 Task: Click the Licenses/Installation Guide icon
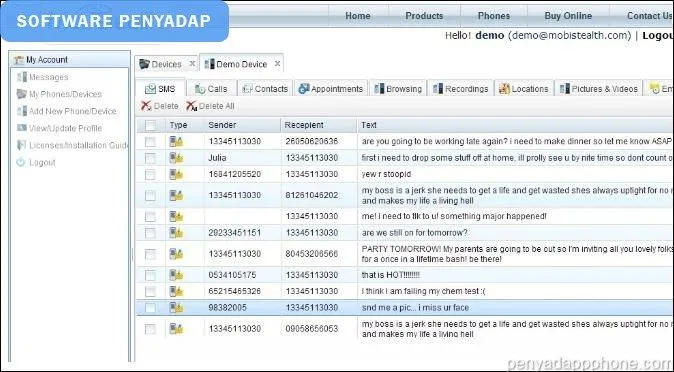click(21, 145)
